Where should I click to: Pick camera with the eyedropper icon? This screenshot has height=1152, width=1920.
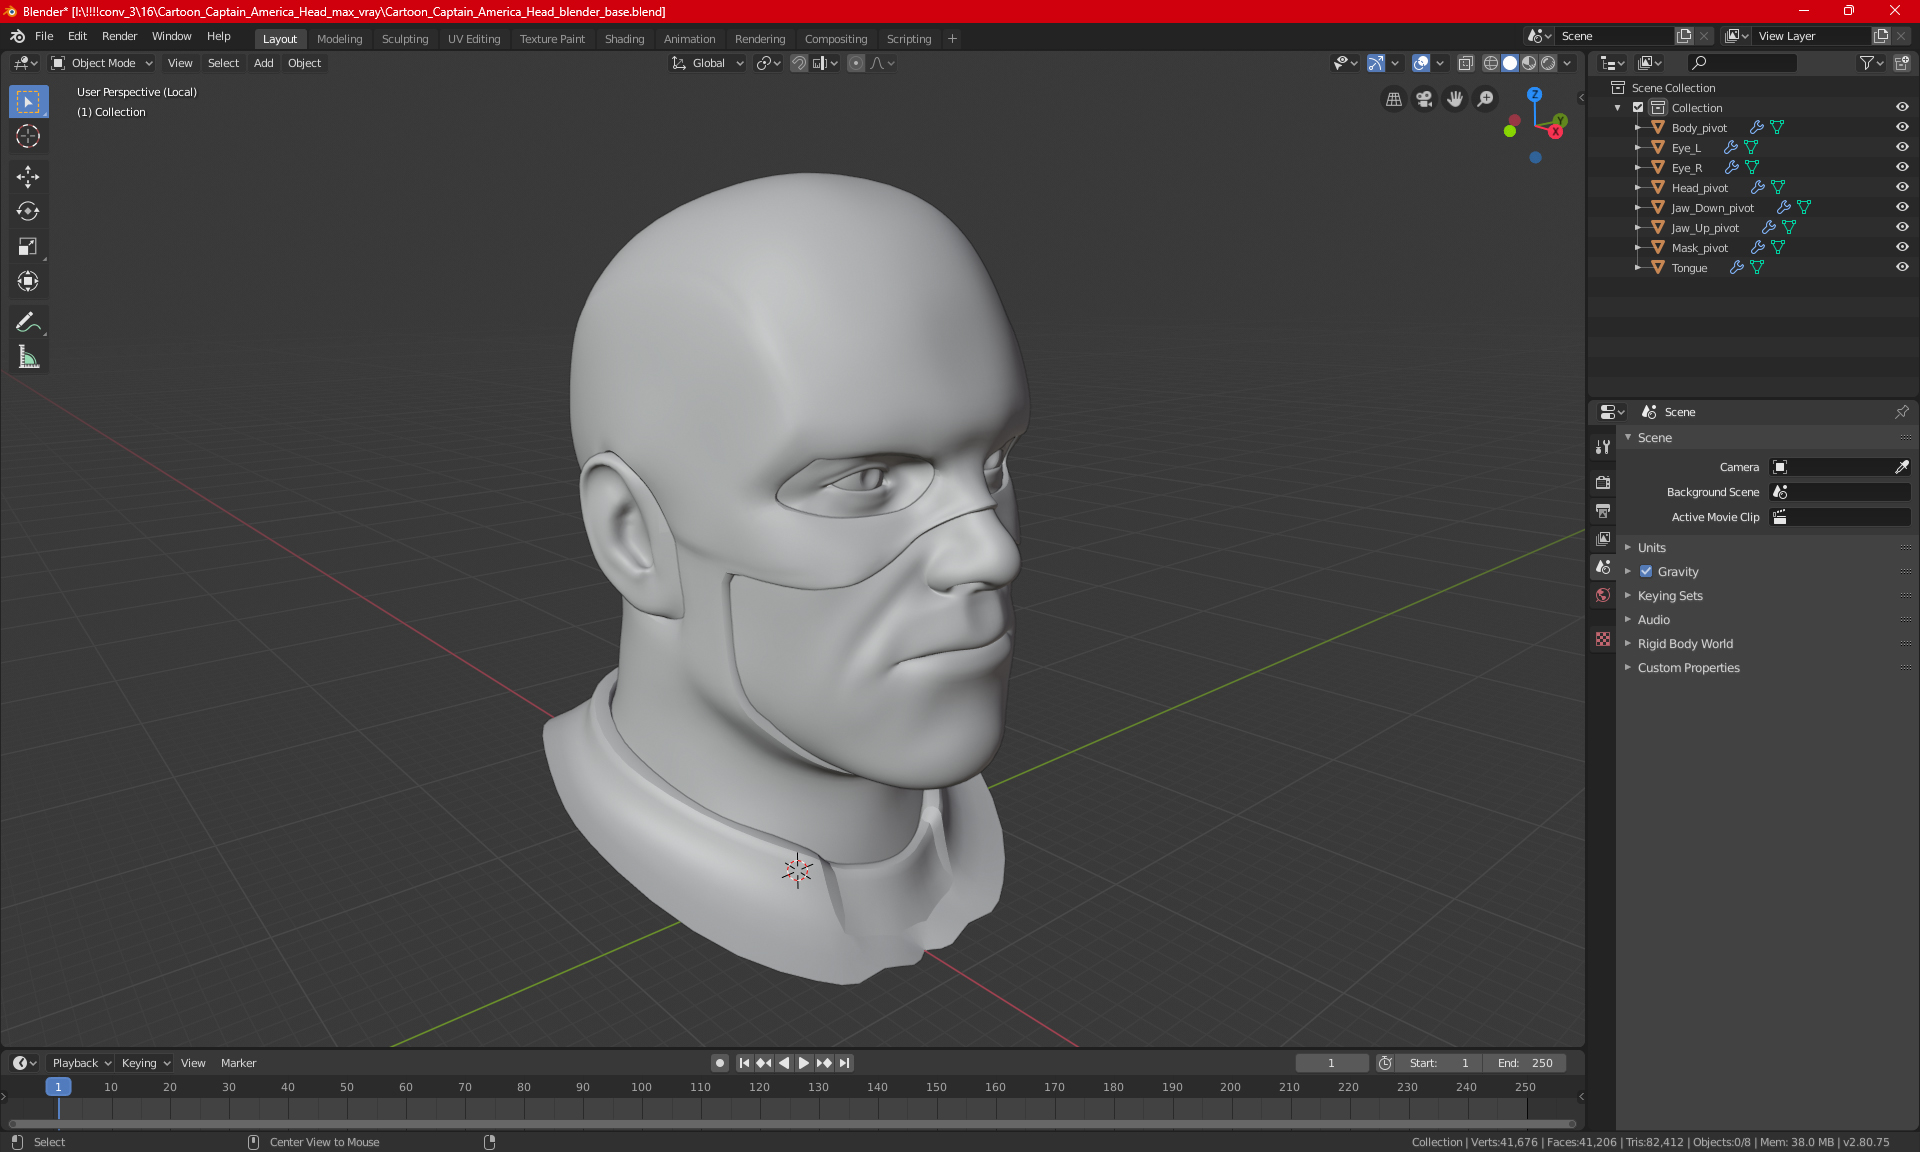(1901, 467)
